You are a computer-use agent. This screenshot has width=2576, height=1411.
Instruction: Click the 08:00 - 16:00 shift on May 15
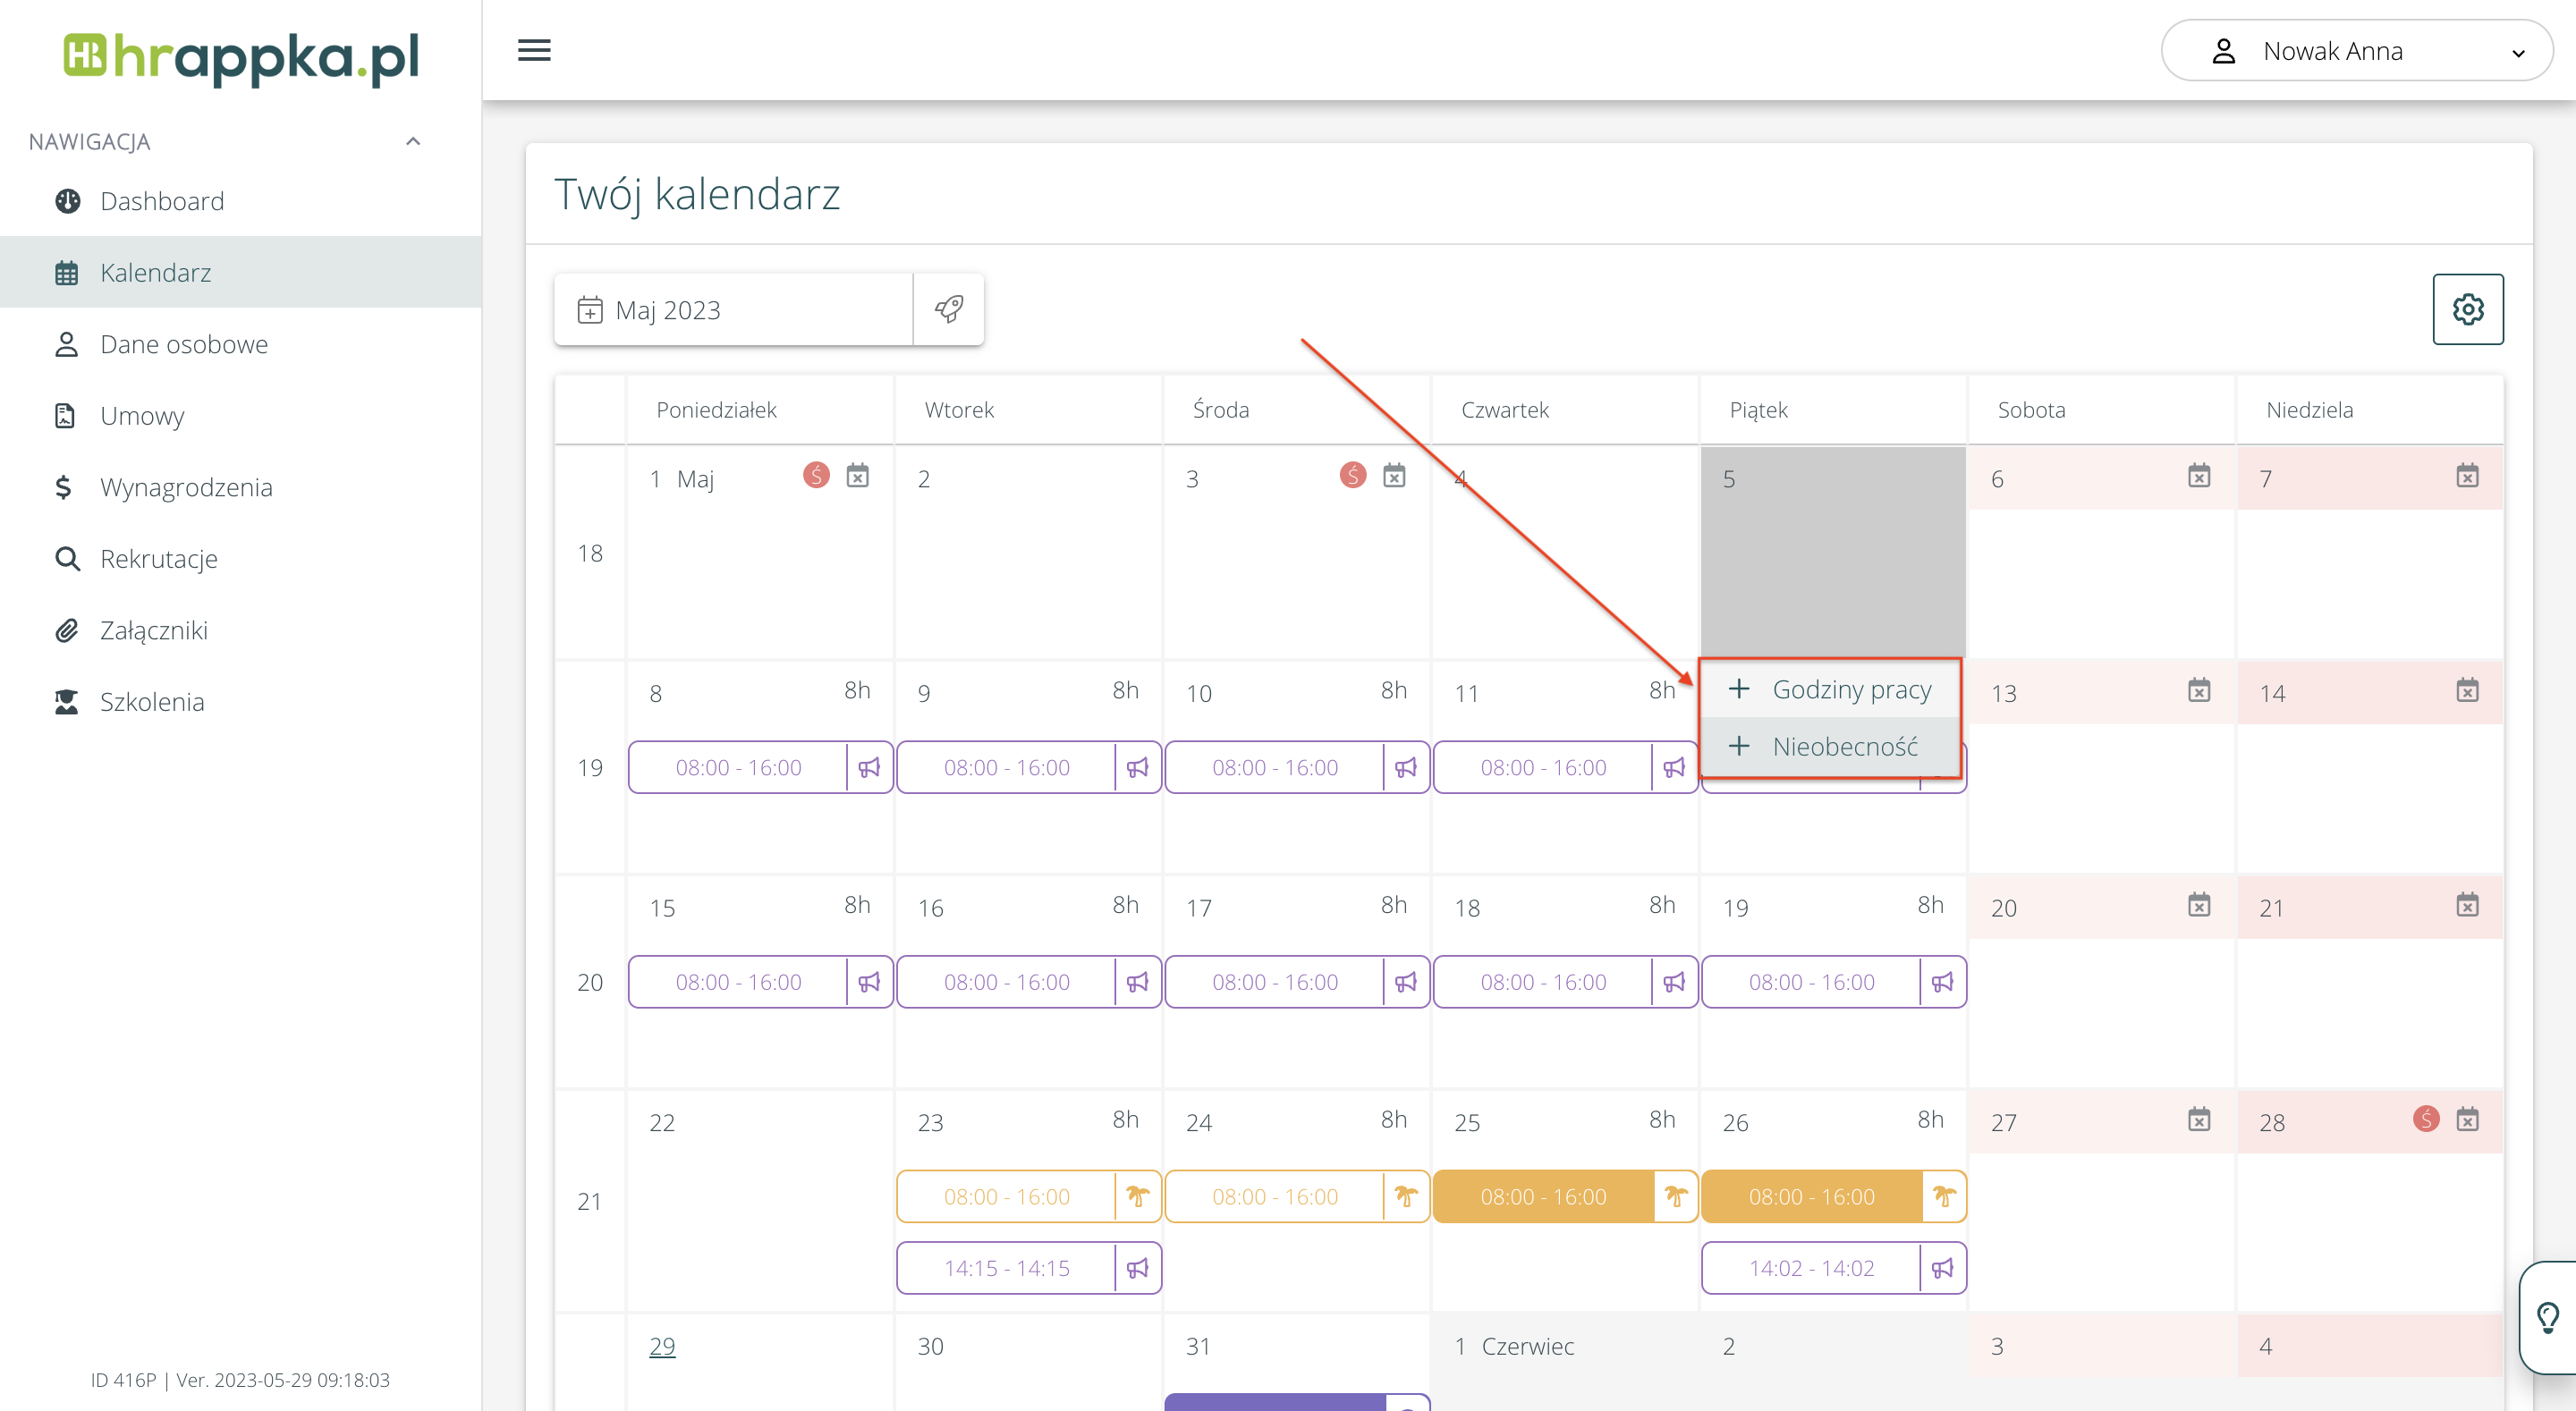click(738, 982)
